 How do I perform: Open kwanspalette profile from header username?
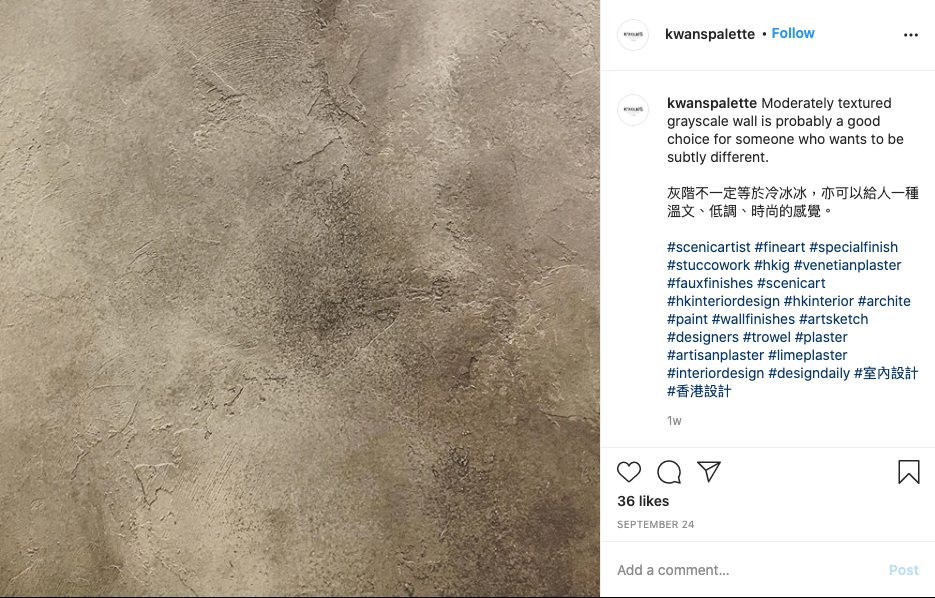pyautogui.click(x=710, y=34)
